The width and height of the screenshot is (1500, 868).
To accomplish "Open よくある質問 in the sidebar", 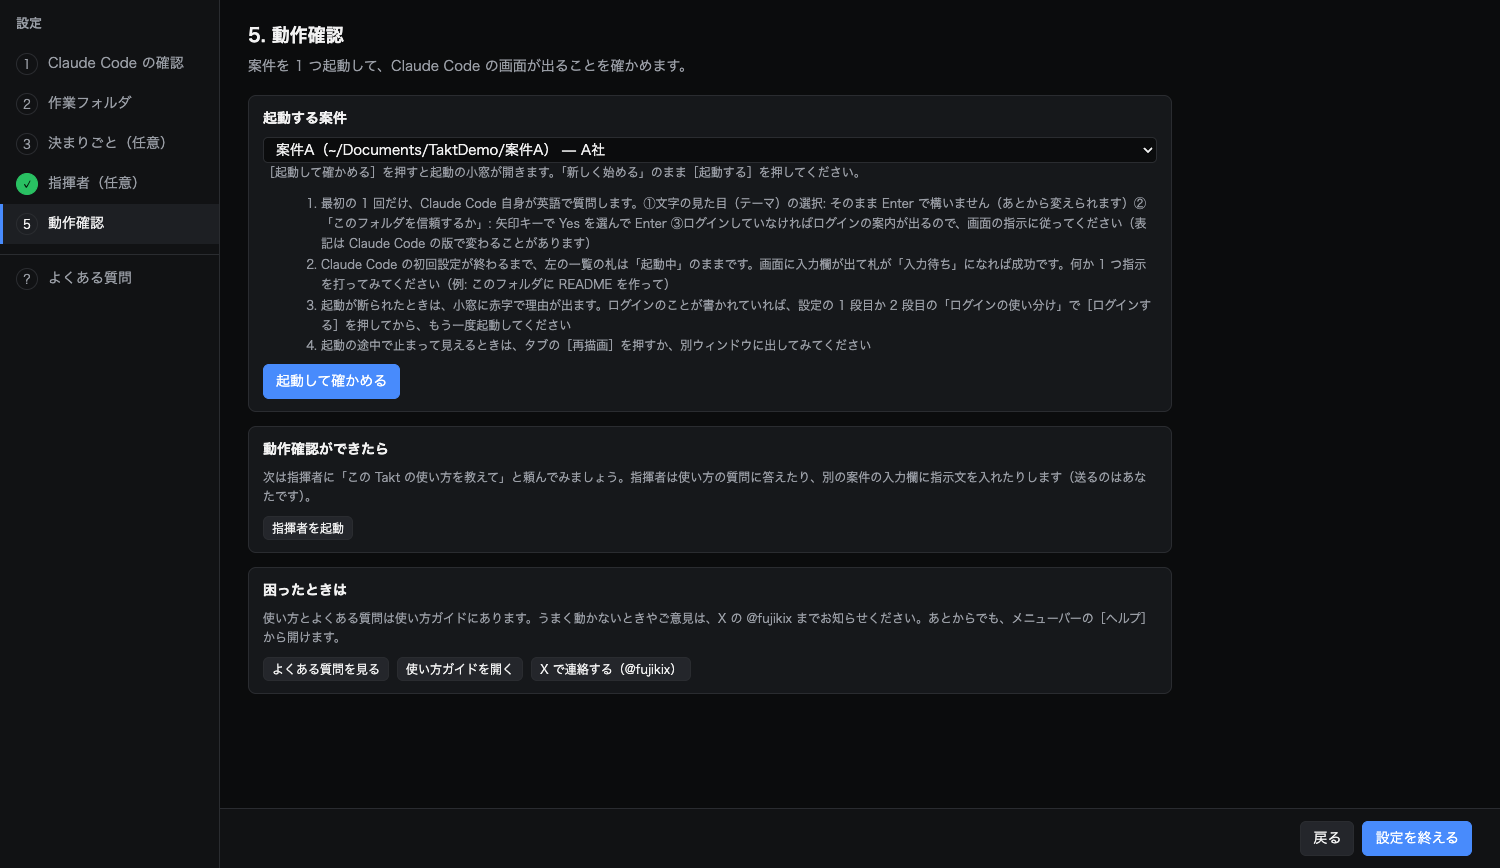I will coord(109,278).
